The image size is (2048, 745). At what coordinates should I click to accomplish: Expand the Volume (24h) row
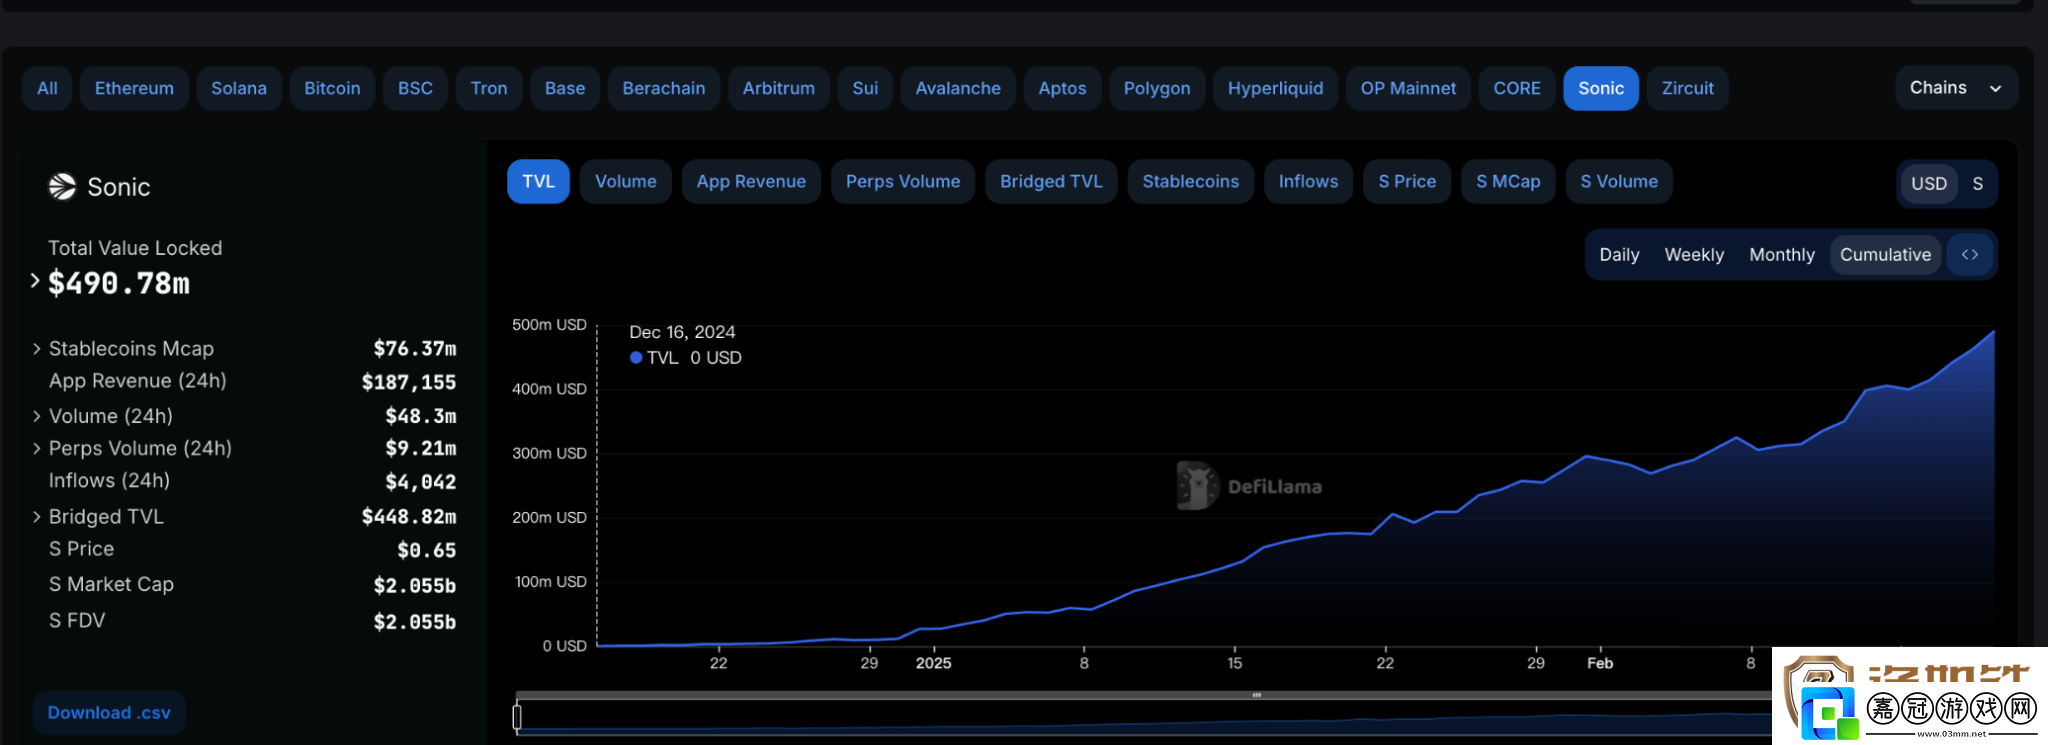pyautogui.click(x=37, y=416)
